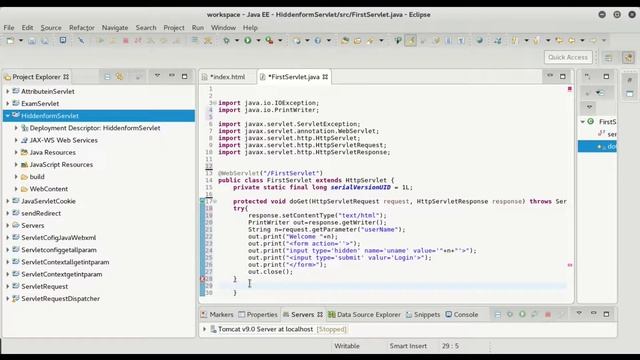The width and height of the screenshot is (640, 360).
Task: Open Project Explorer view menu triangle
Action: pos(157,76)
